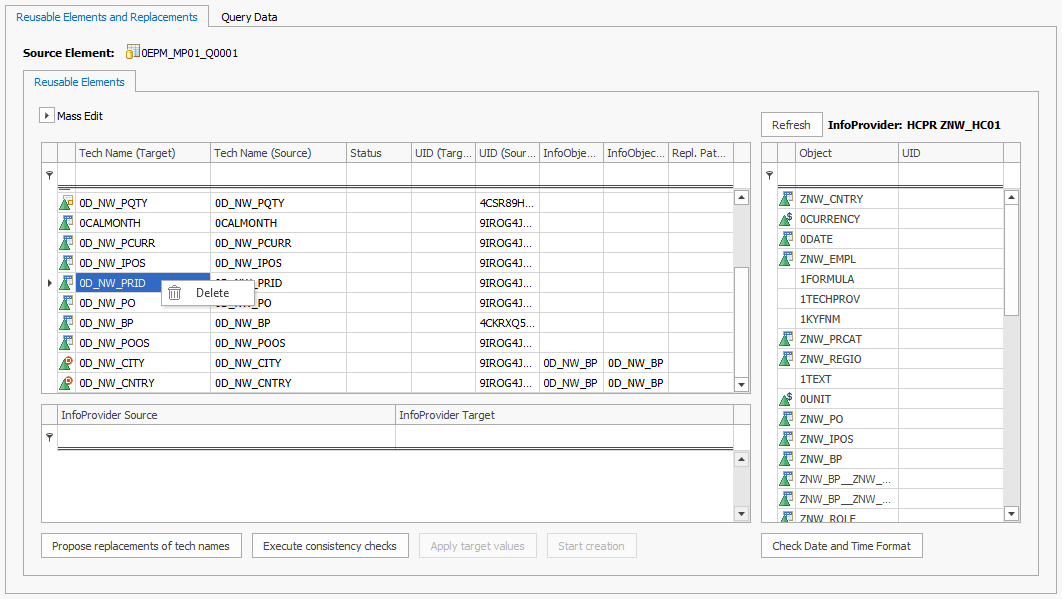Image resolution: width=1062 pixels, height=599 pixels.
Task: Click the filter funnel icon in the target elements grid
Action: click(x=49, y=173)
